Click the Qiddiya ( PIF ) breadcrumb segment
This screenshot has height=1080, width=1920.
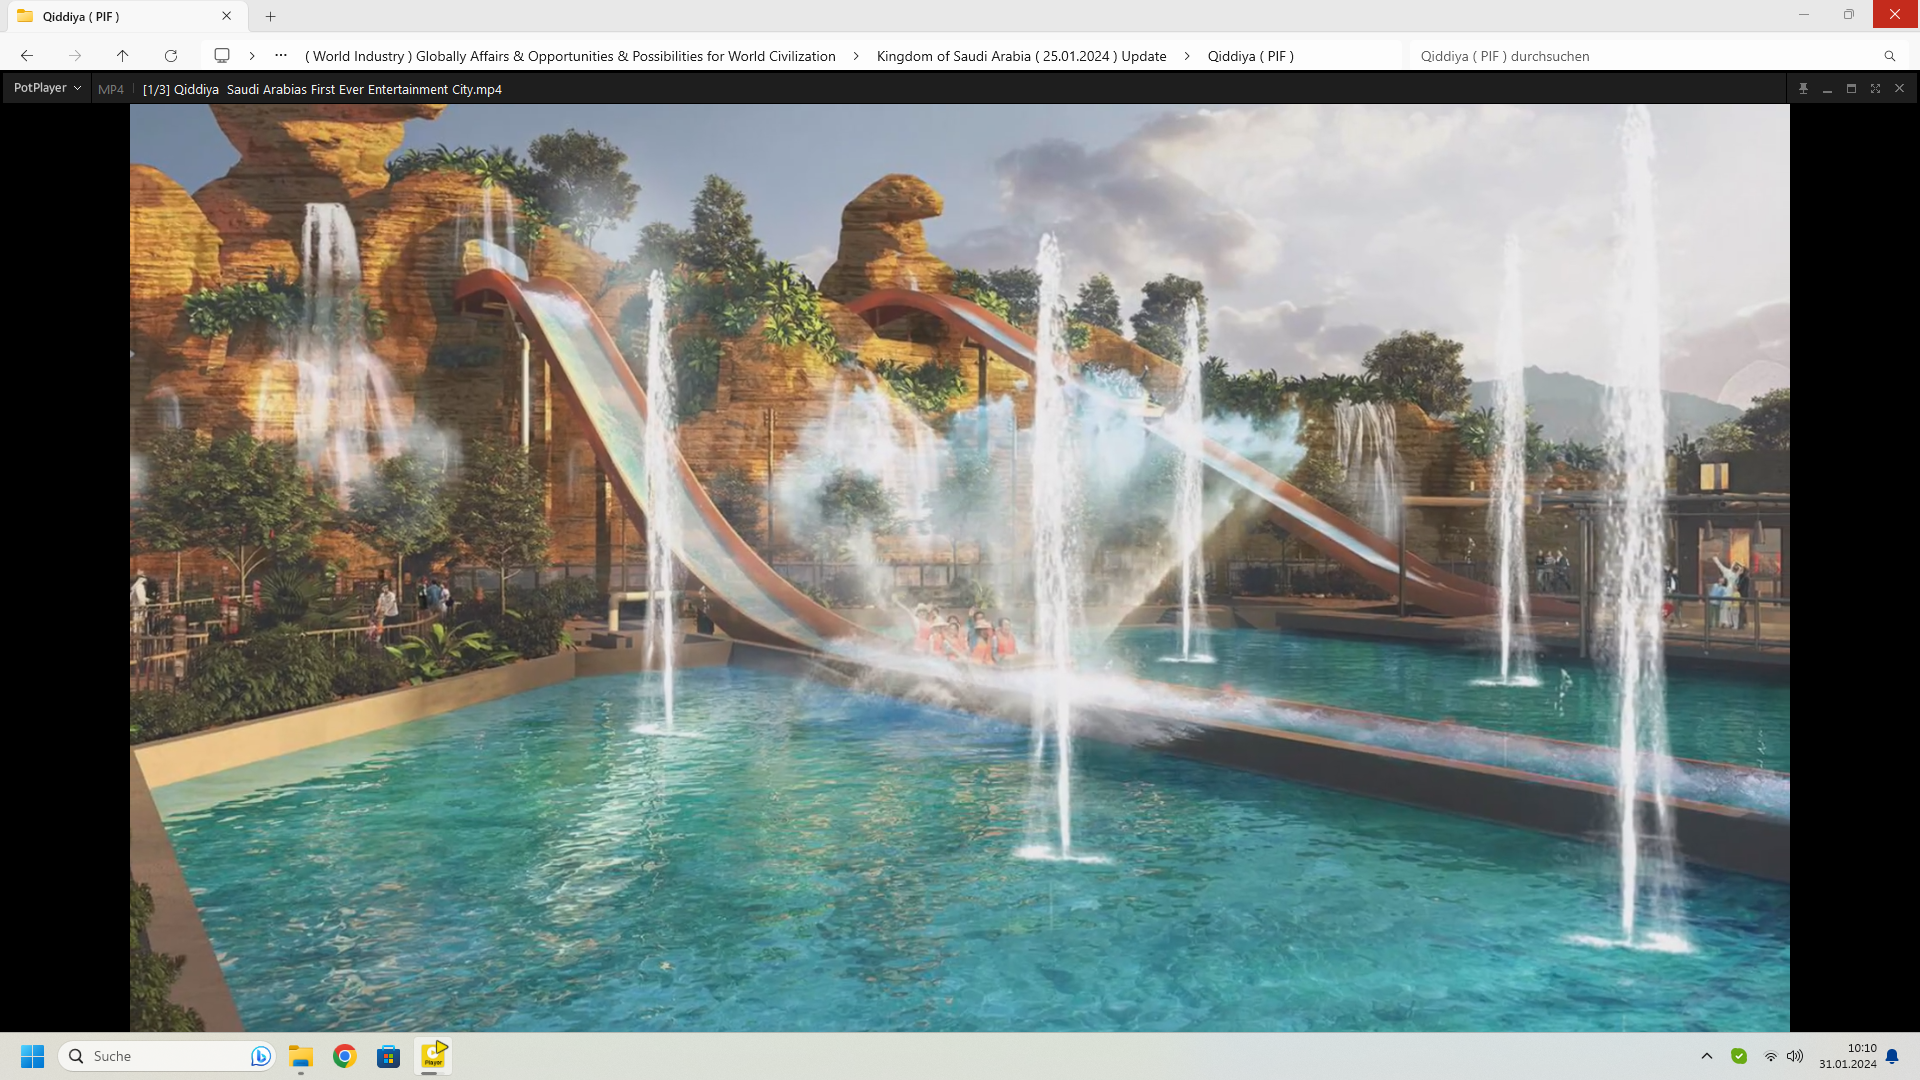[x=1250, y=56]
